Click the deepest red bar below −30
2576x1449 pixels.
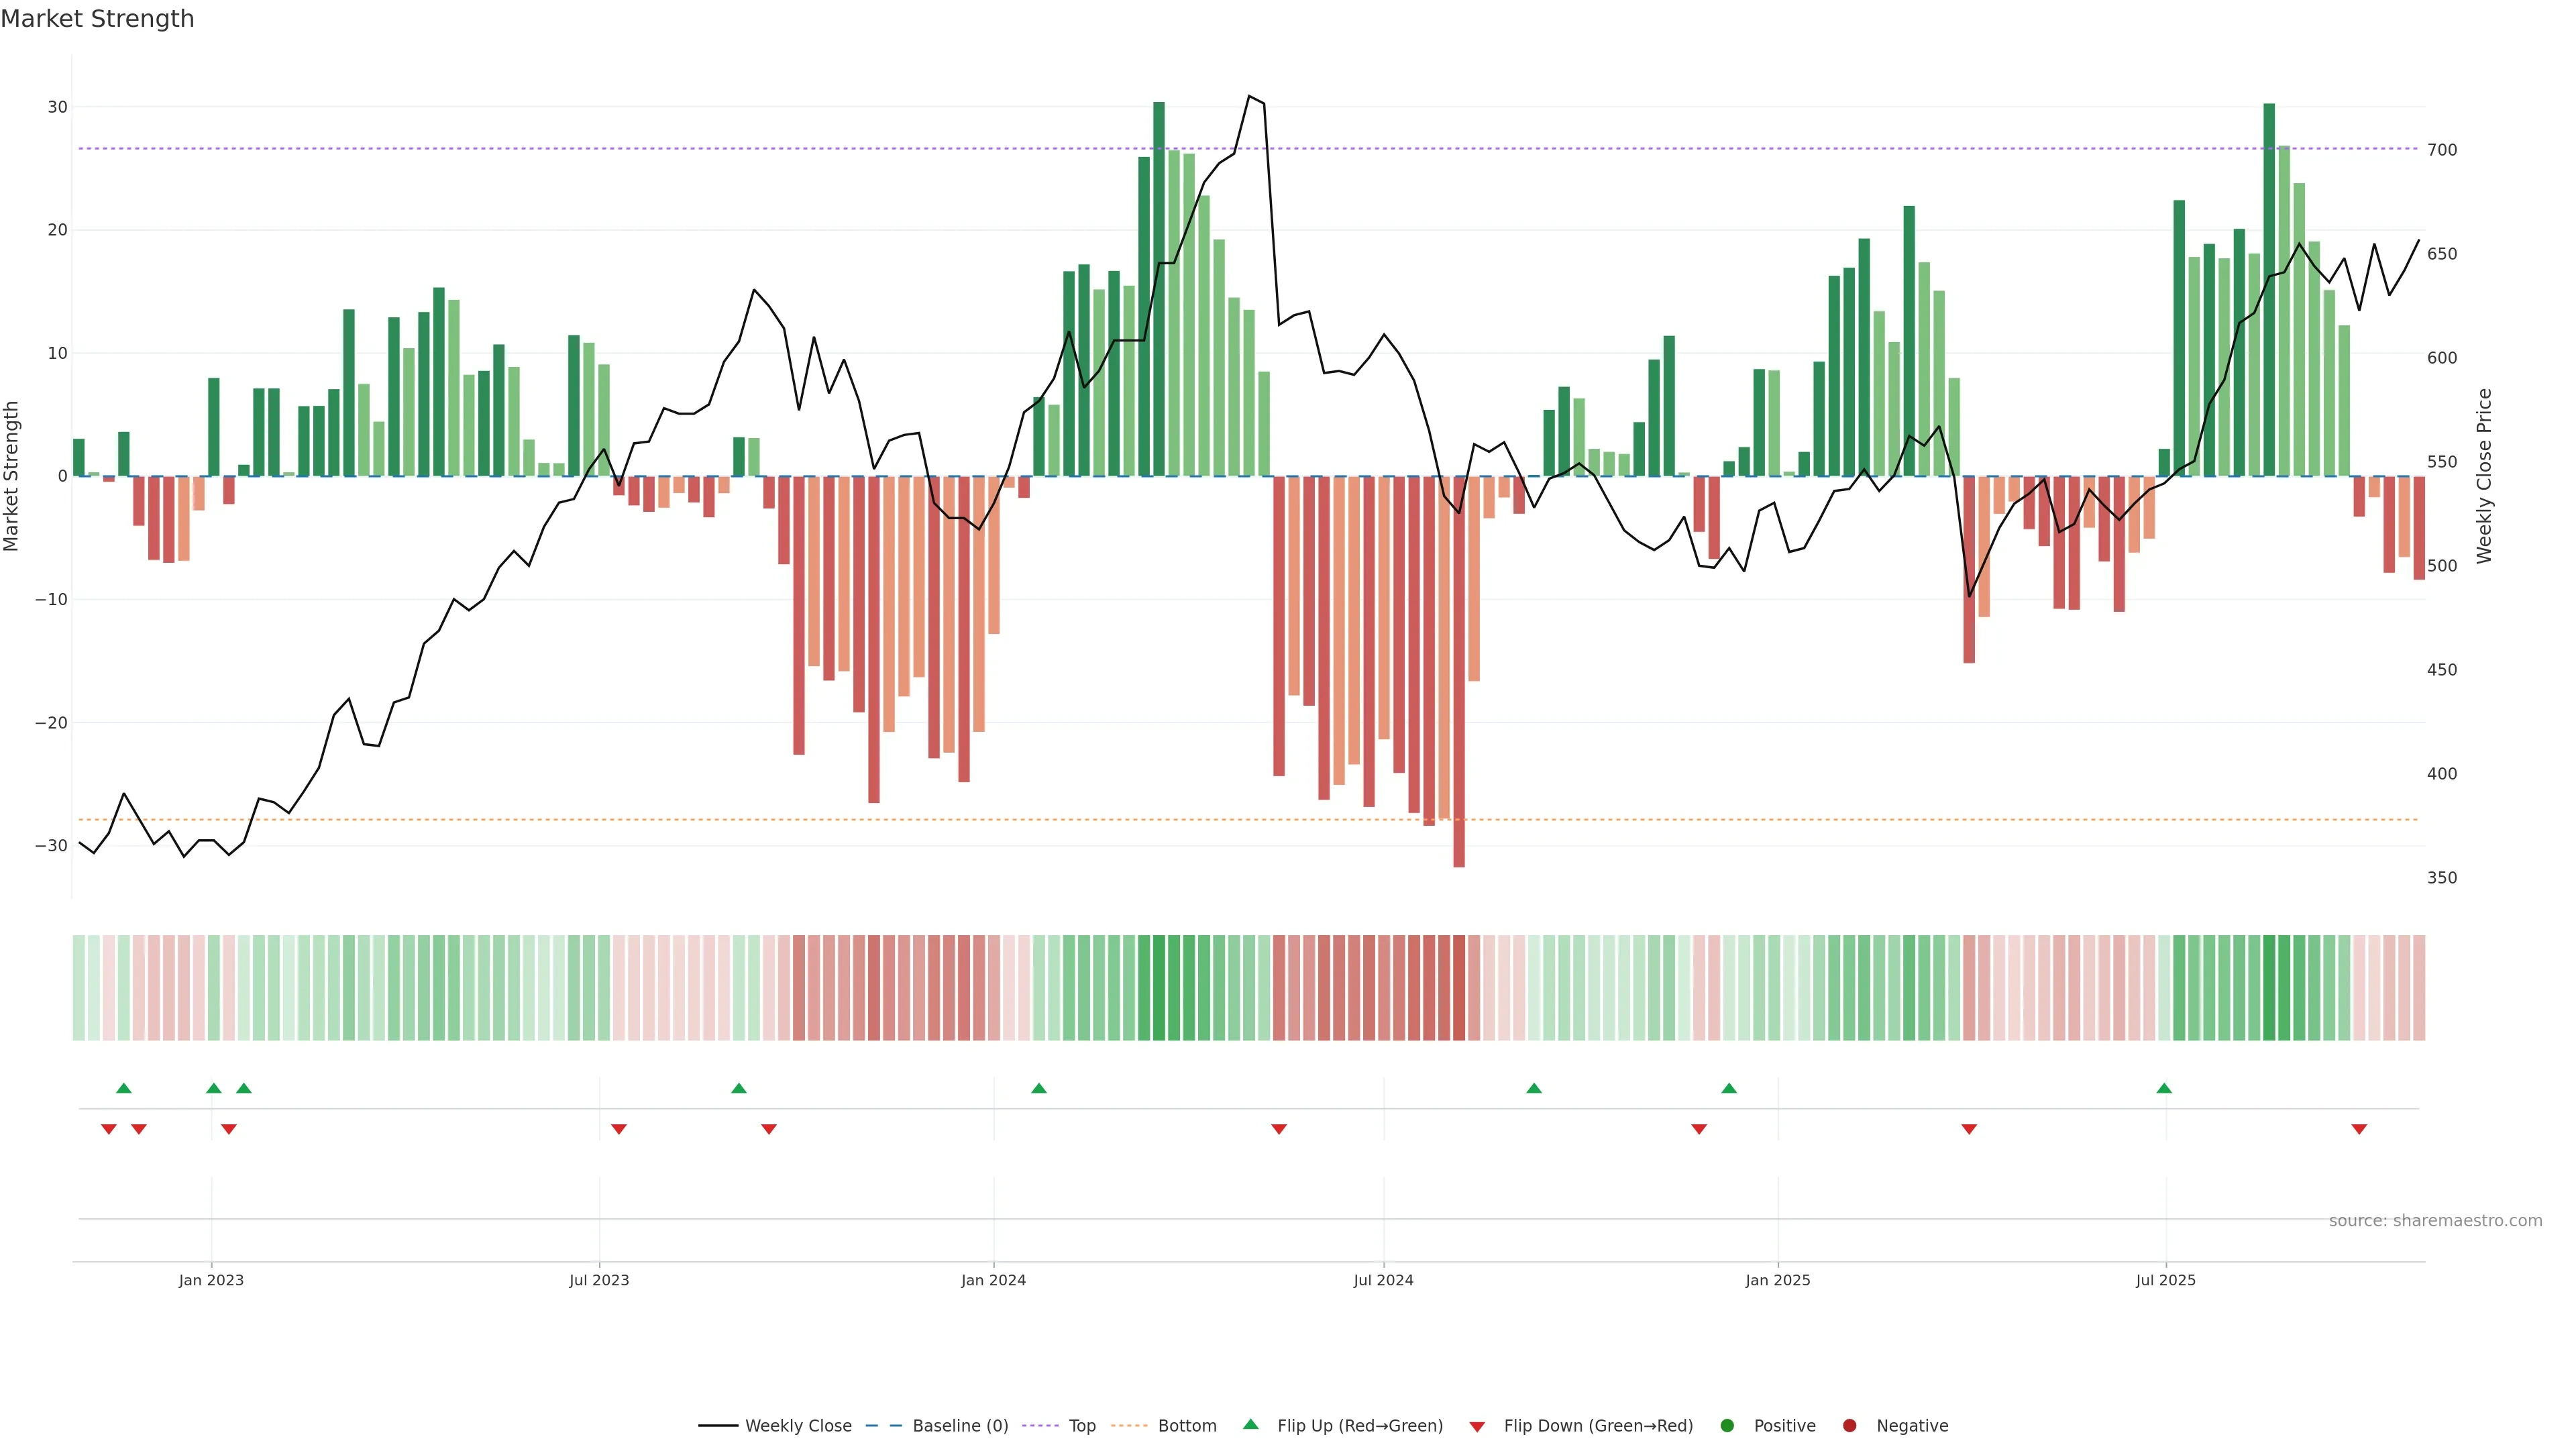(1459, 700)
